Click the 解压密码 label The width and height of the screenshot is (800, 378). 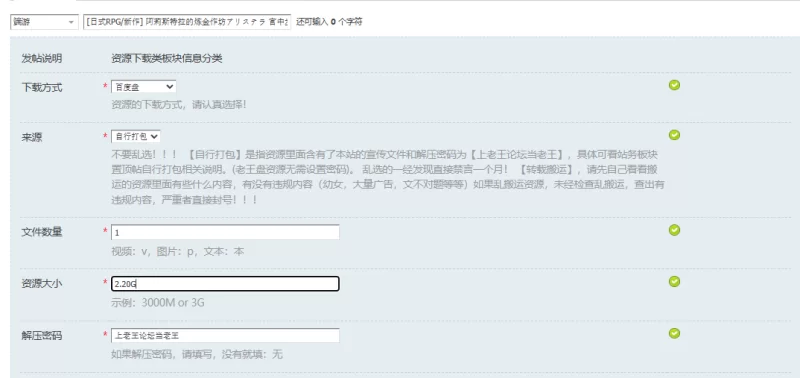click(42, 336)
